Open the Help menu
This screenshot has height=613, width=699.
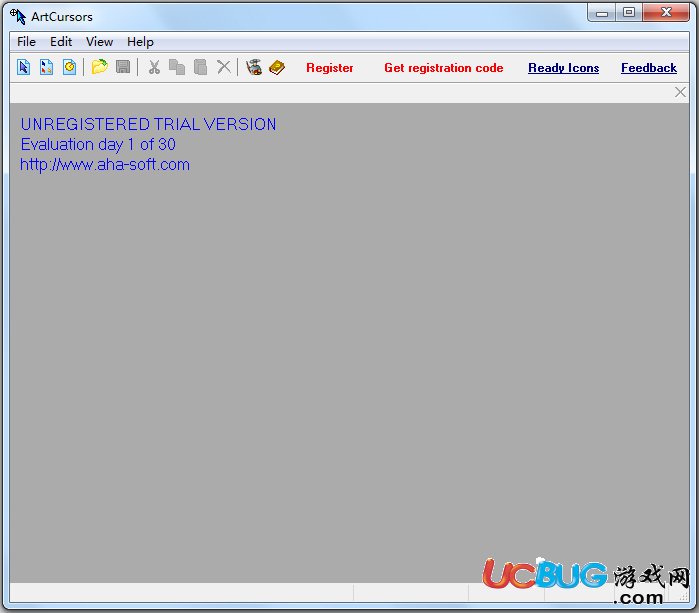140,42
